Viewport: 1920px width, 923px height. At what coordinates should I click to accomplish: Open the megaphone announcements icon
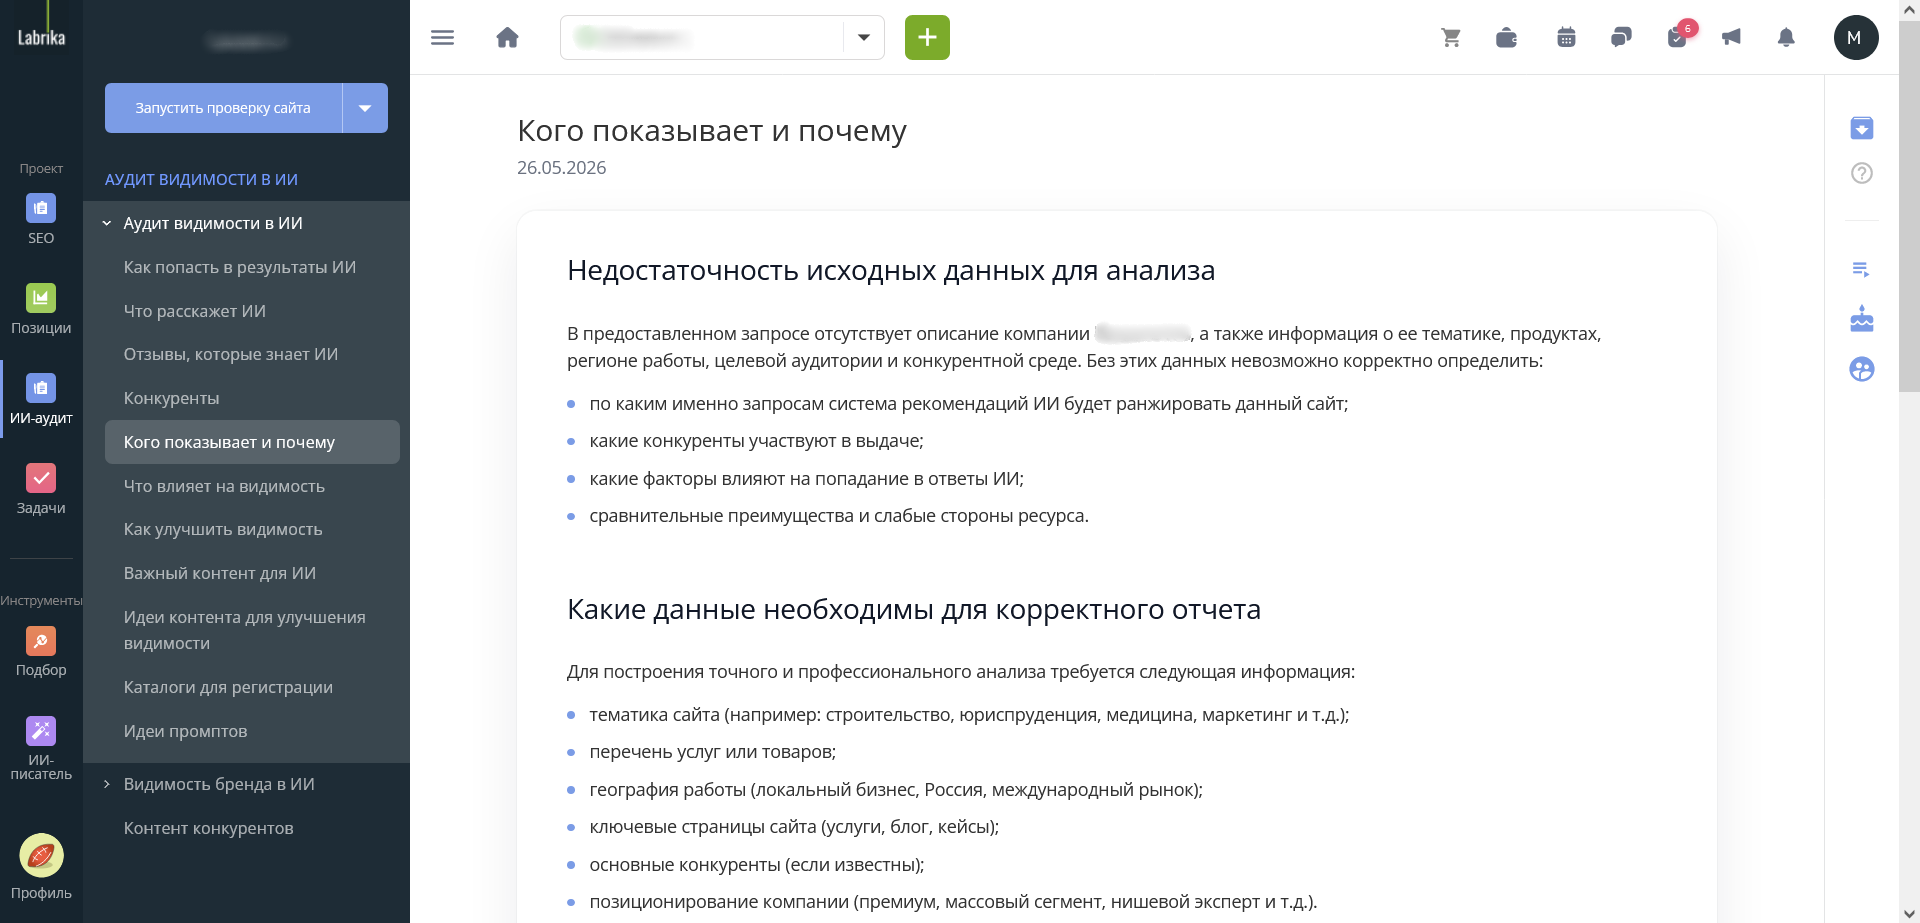[1731, 38]
